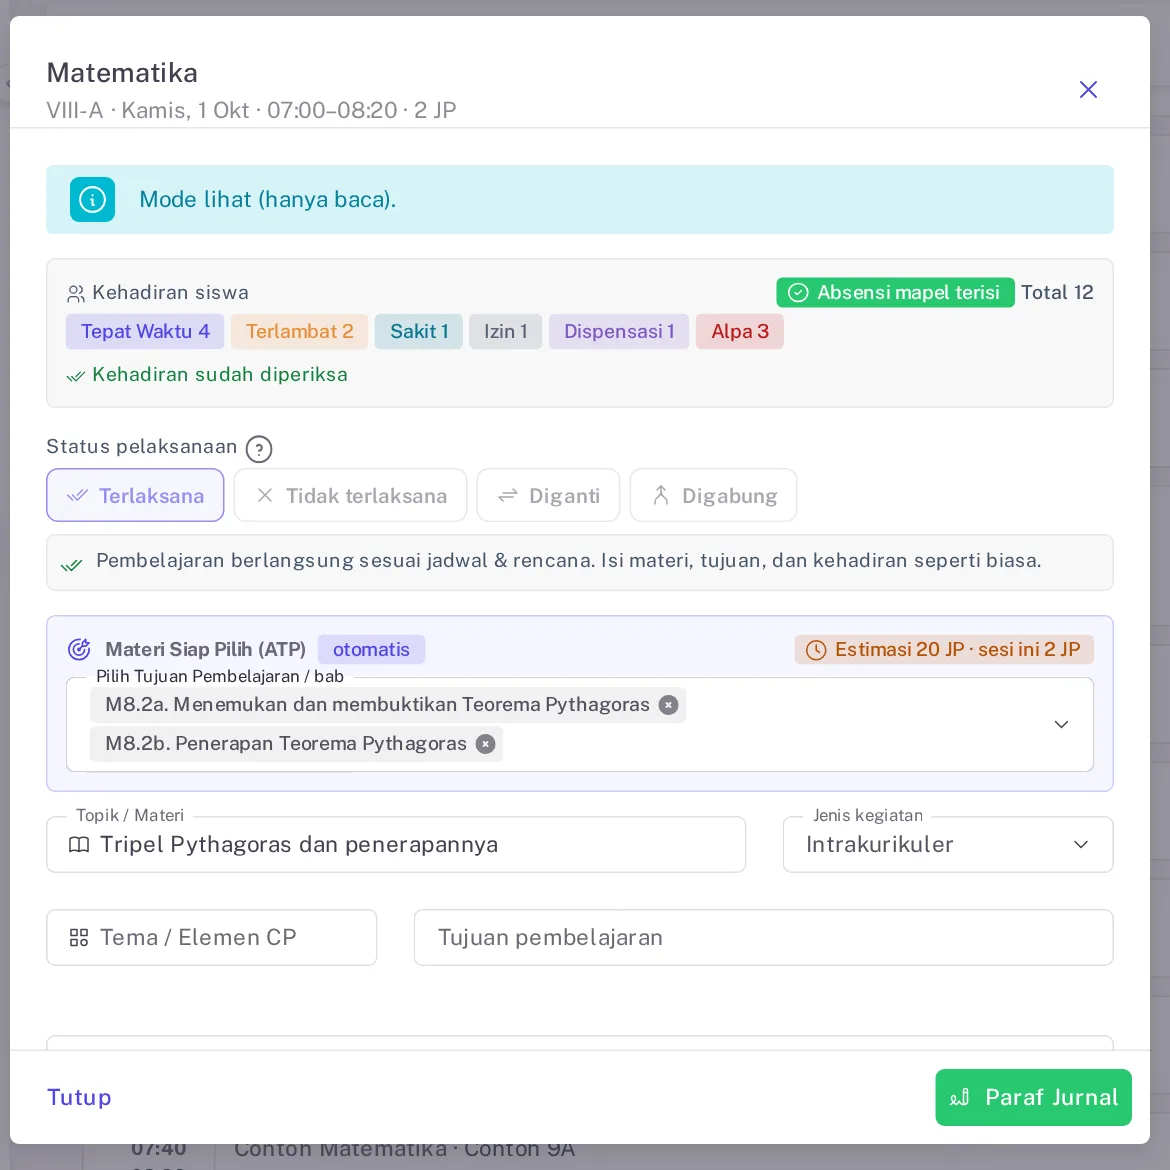This screenshot has width=1170, height=1170.
Task: Open the Status pelaksanaan help icon
Action: (259, 449)
